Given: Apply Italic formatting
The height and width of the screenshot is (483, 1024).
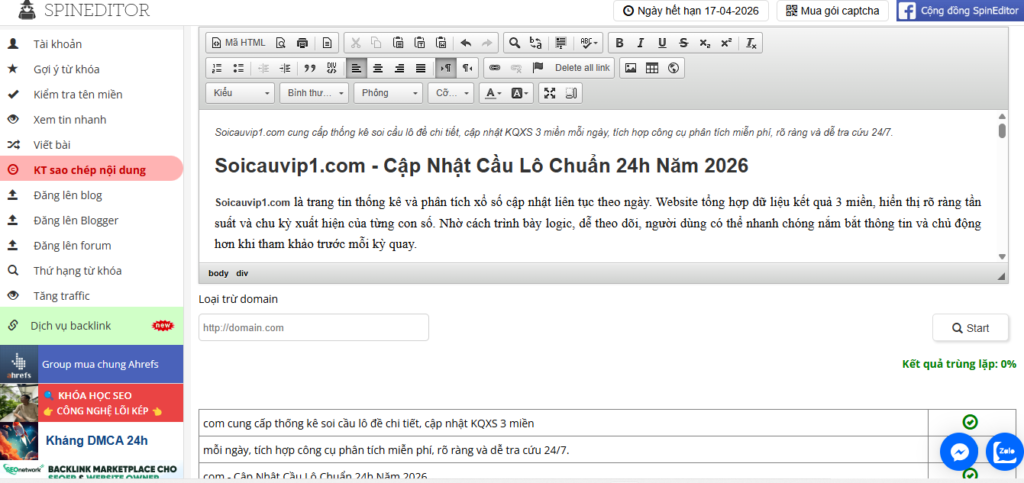Looking at the screenshot, I should (641, 43).
